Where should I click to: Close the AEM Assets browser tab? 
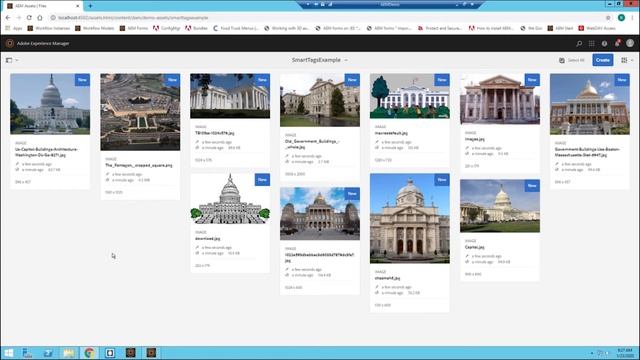click(78, 6)
